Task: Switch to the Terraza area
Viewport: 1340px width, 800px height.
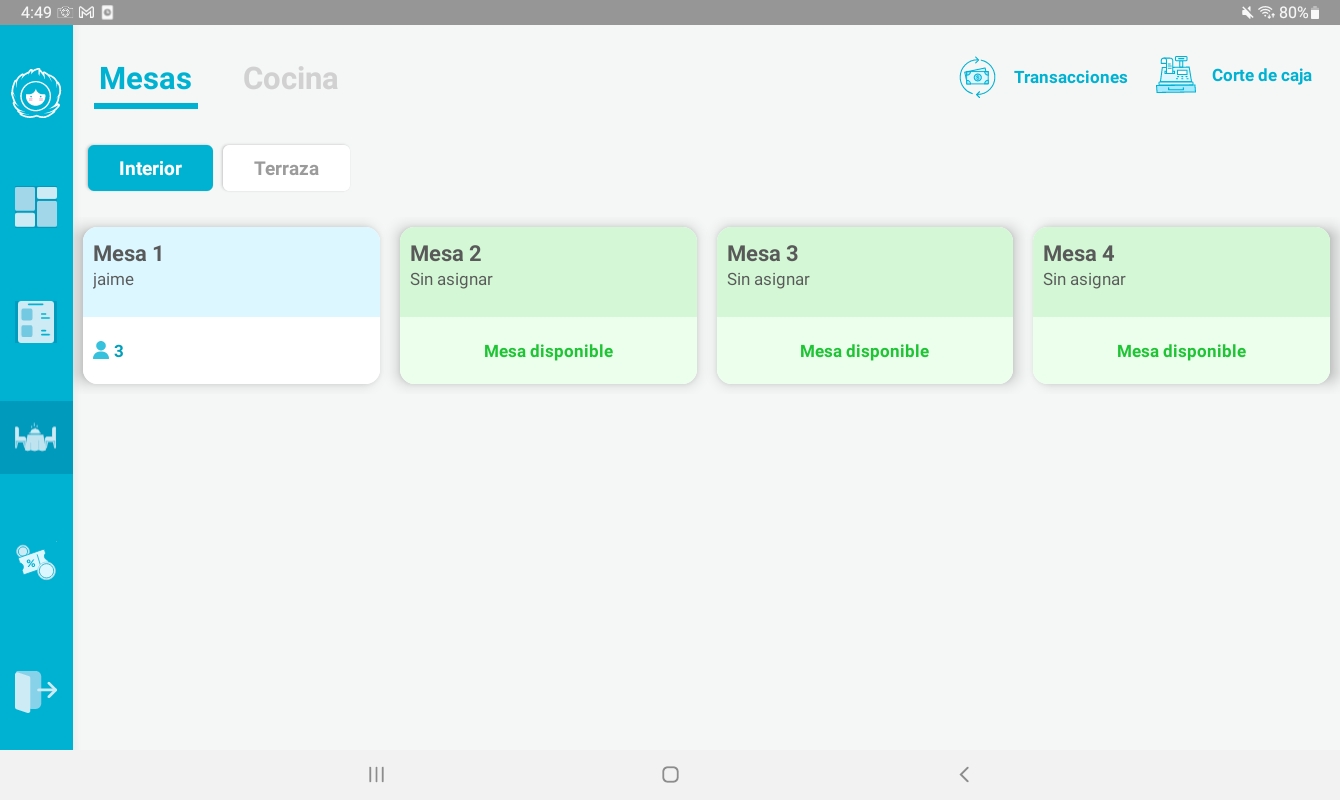Action: (286, 168)
